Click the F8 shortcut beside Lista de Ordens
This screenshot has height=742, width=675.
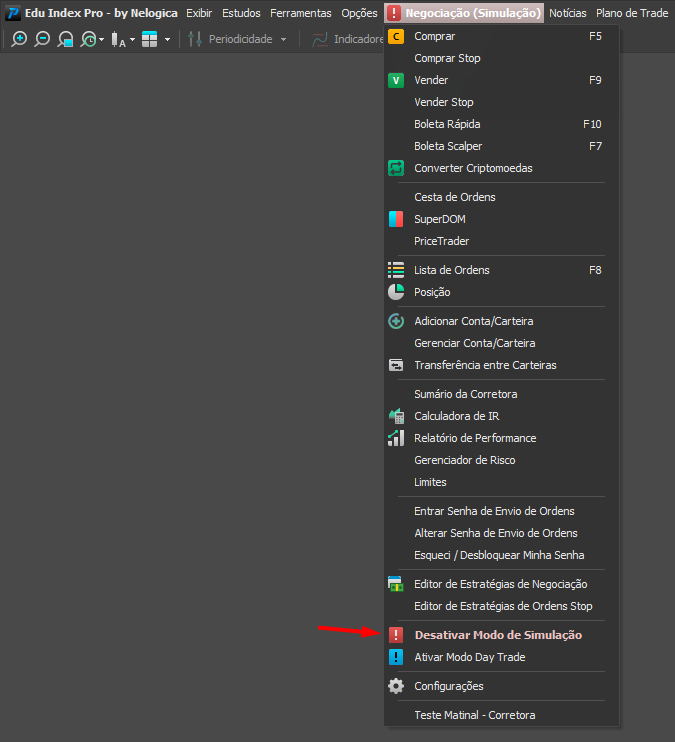(x=595, y=270)
